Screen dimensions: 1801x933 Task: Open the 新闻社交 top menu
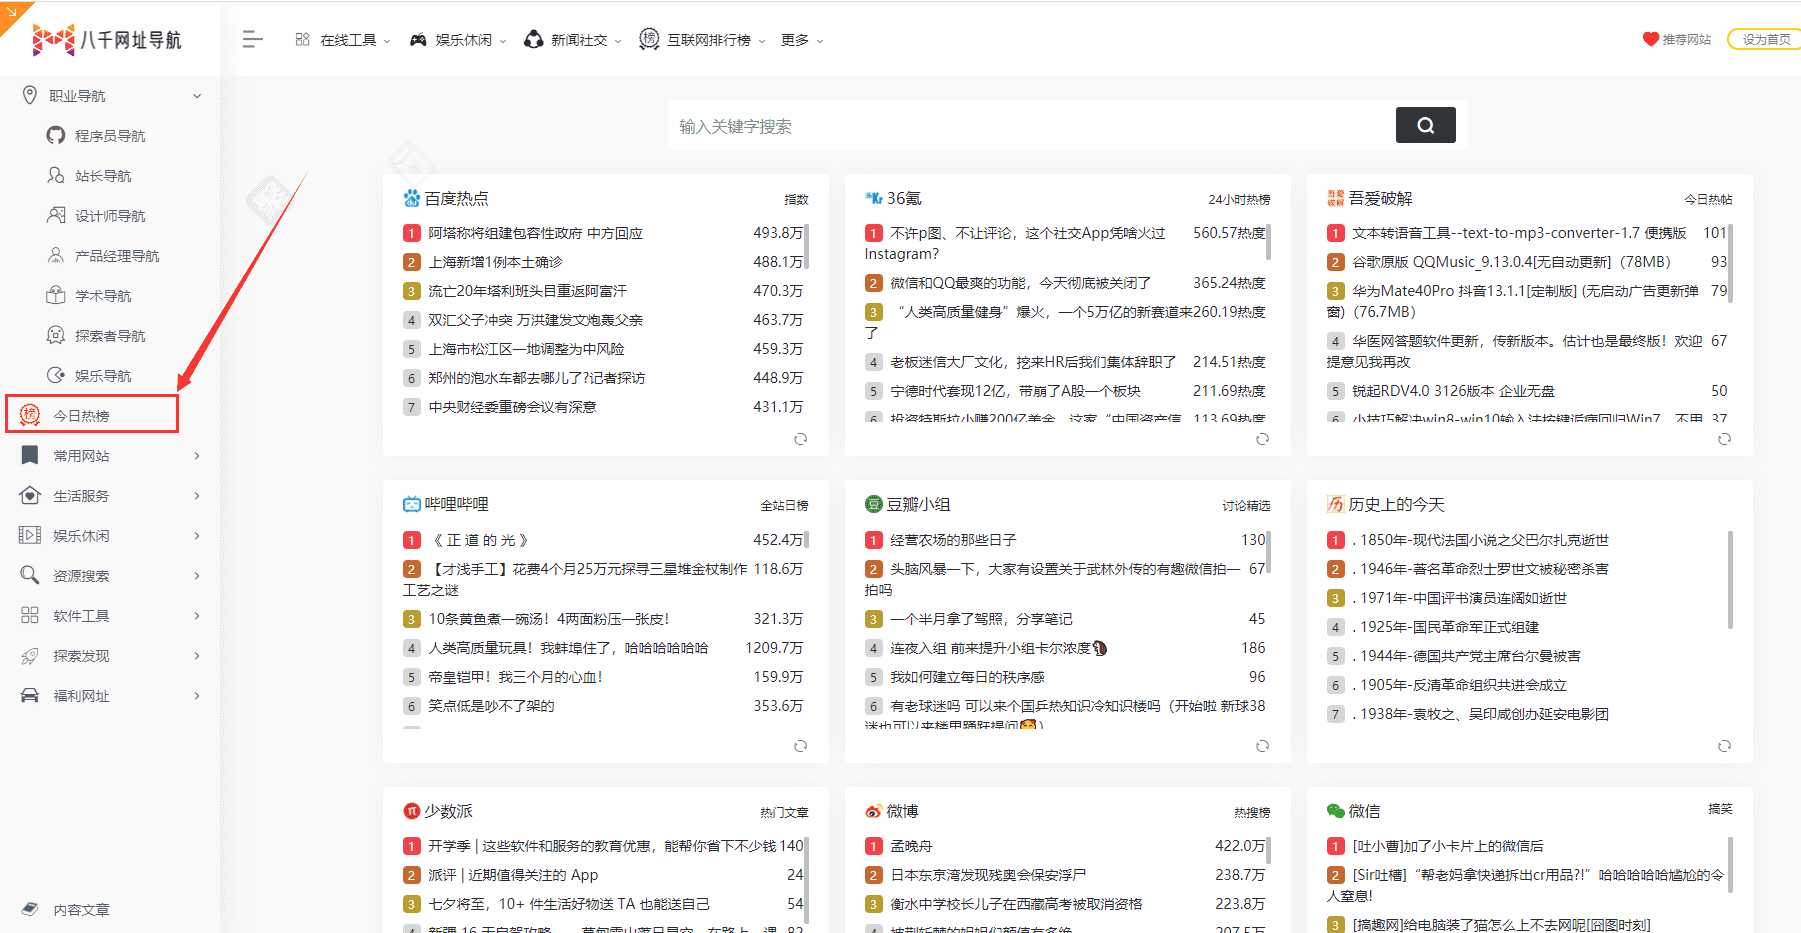(x=573, y=40)
